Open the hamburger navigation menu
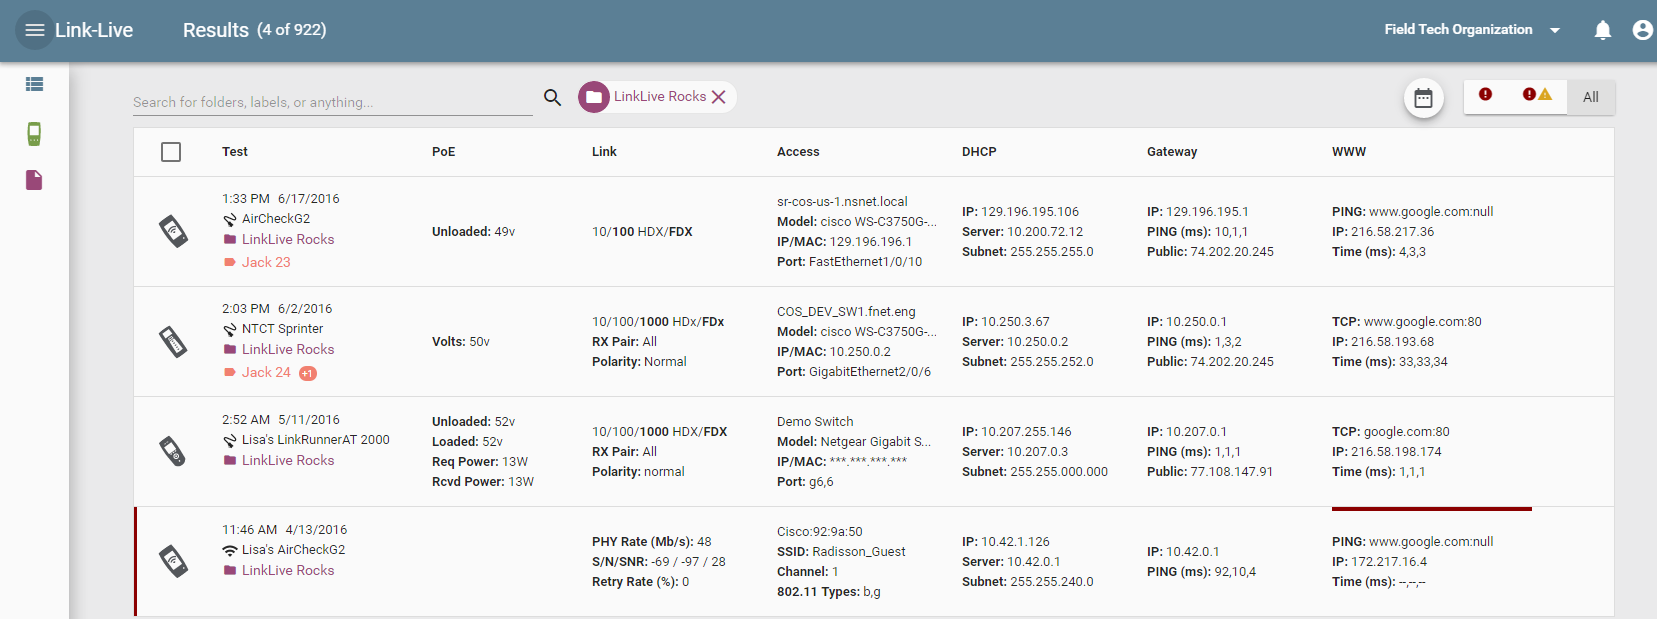The width and height of the screenshot is (1657, 619). click(35, 30)
